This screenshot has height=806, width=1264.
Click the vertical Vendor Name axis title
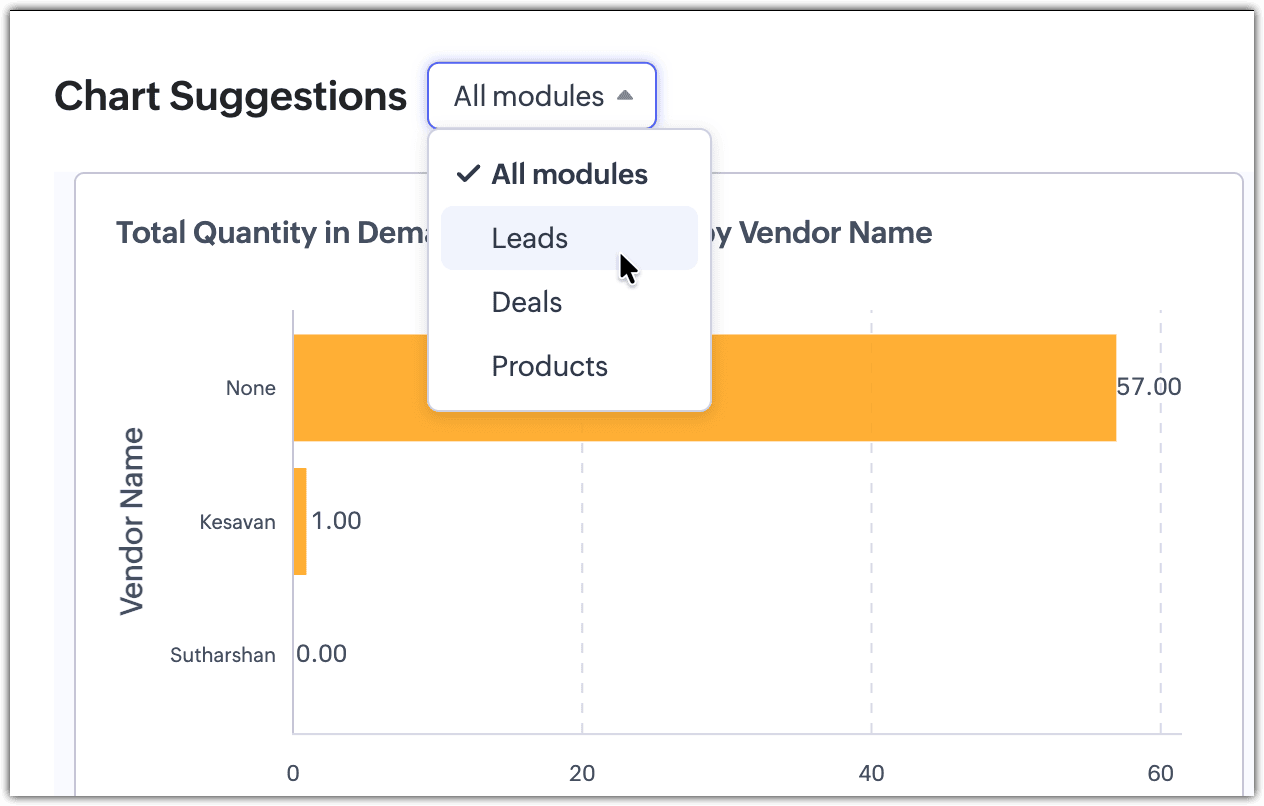click(132, 521)
